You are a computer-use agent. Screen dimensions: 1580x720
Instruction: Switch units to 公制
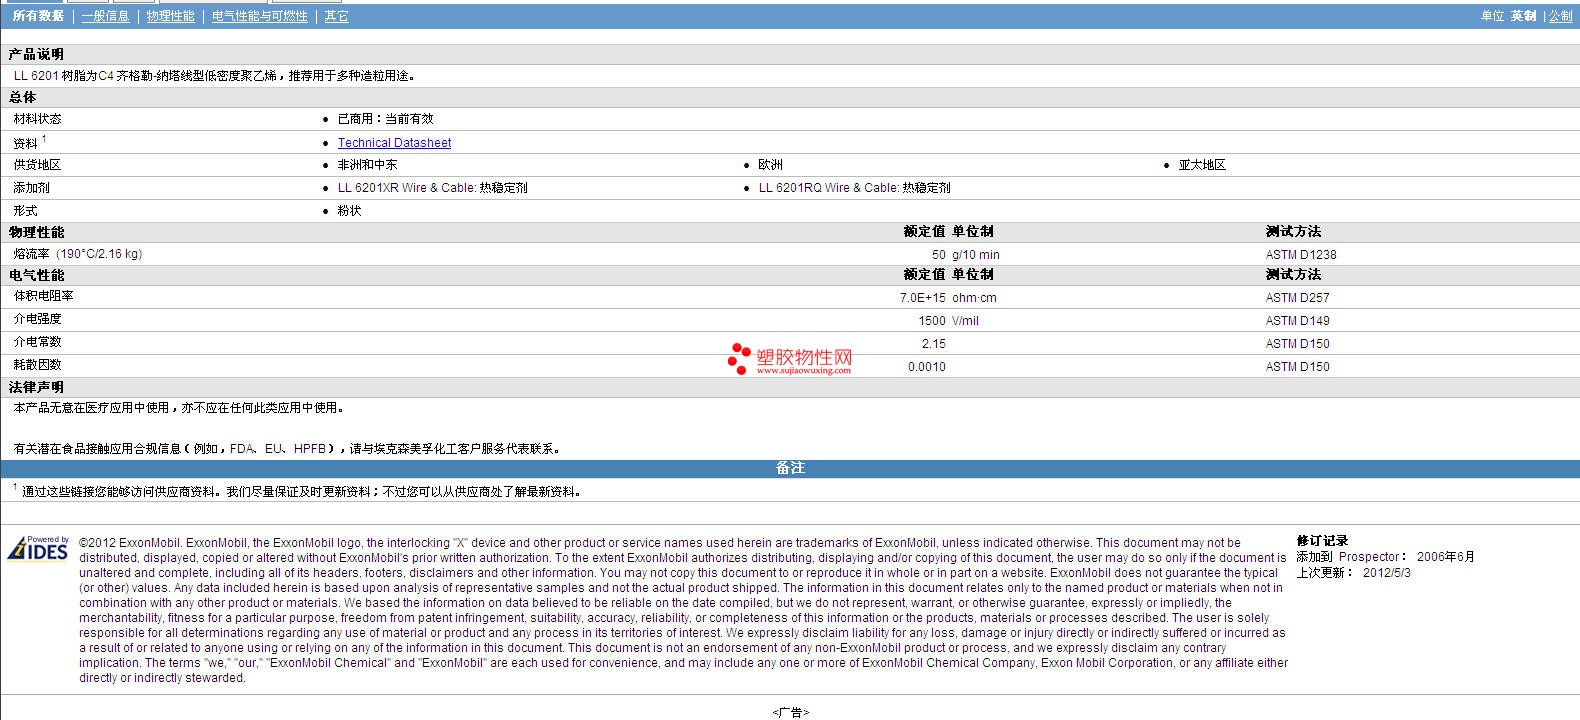pyautogui.click(x=1560, y=16)
